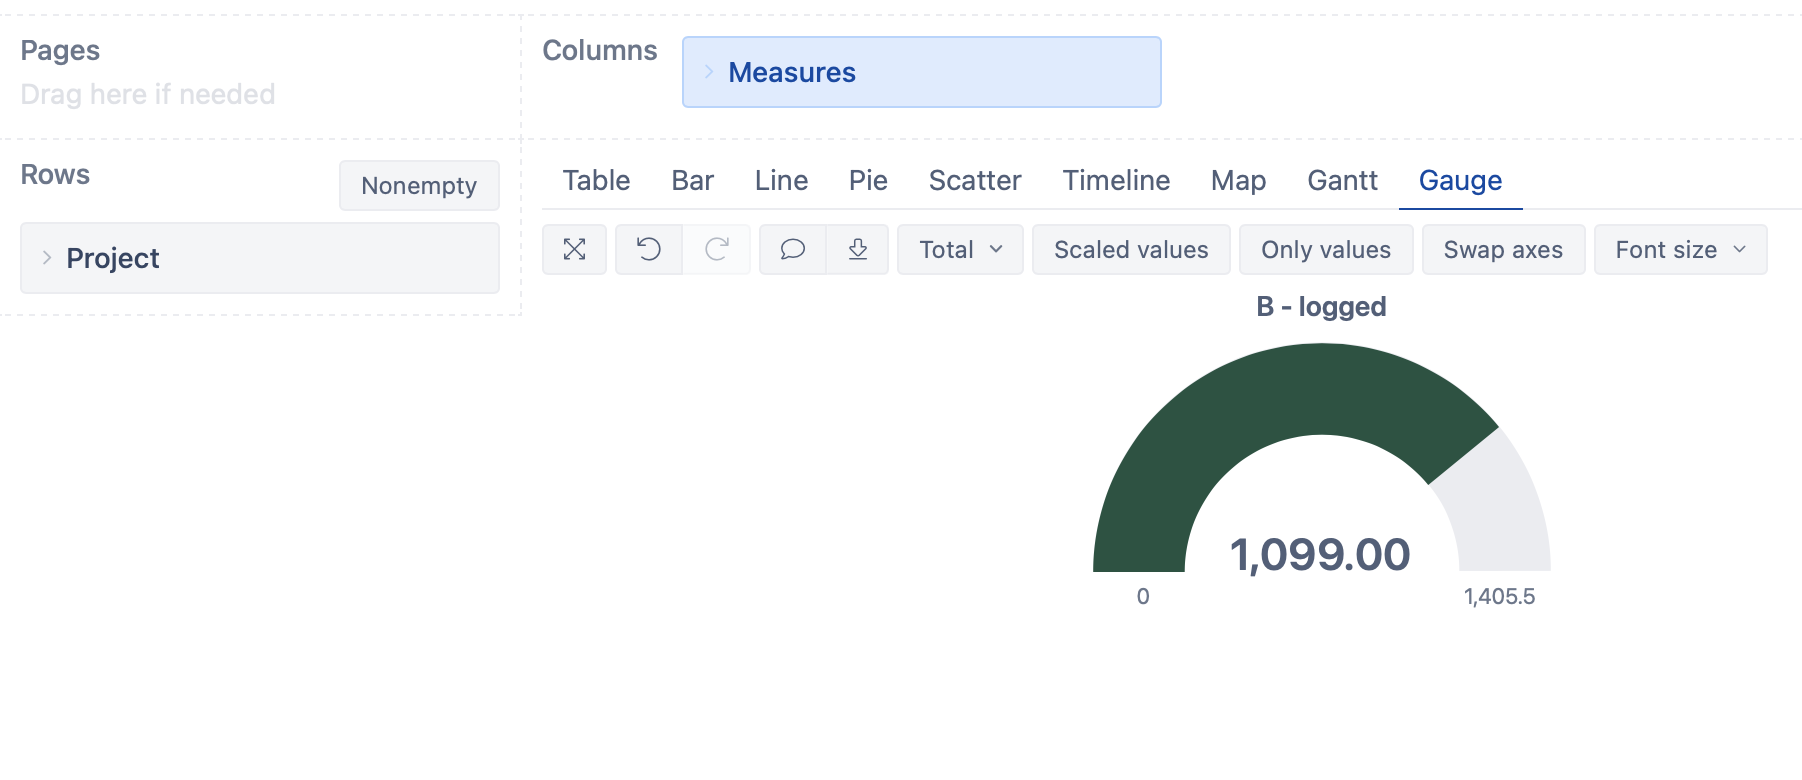Viewport: 1802px width, 780px height.
Task: Toggle the Scaled values option
Action: pyautogui.click(x=1131, y=249)
